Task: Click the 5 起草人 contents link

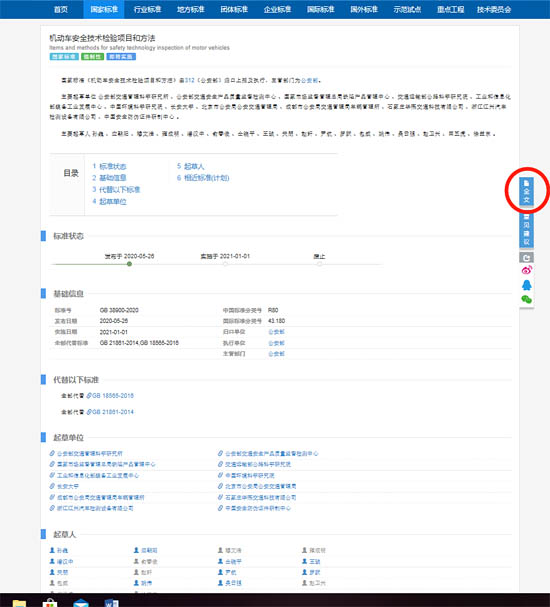Action: [190, 166]
